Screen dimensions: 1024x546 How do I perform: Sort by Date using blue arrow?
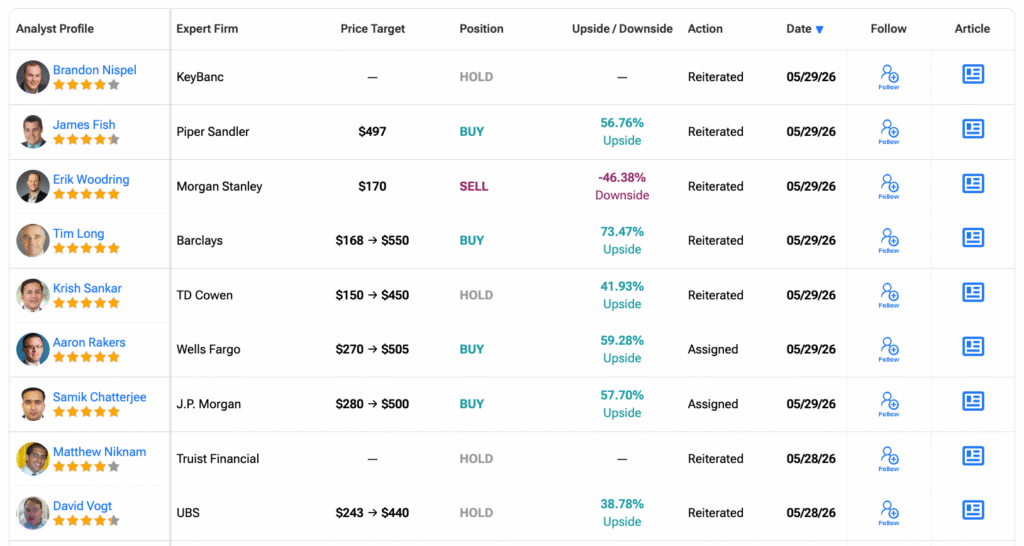820,29
